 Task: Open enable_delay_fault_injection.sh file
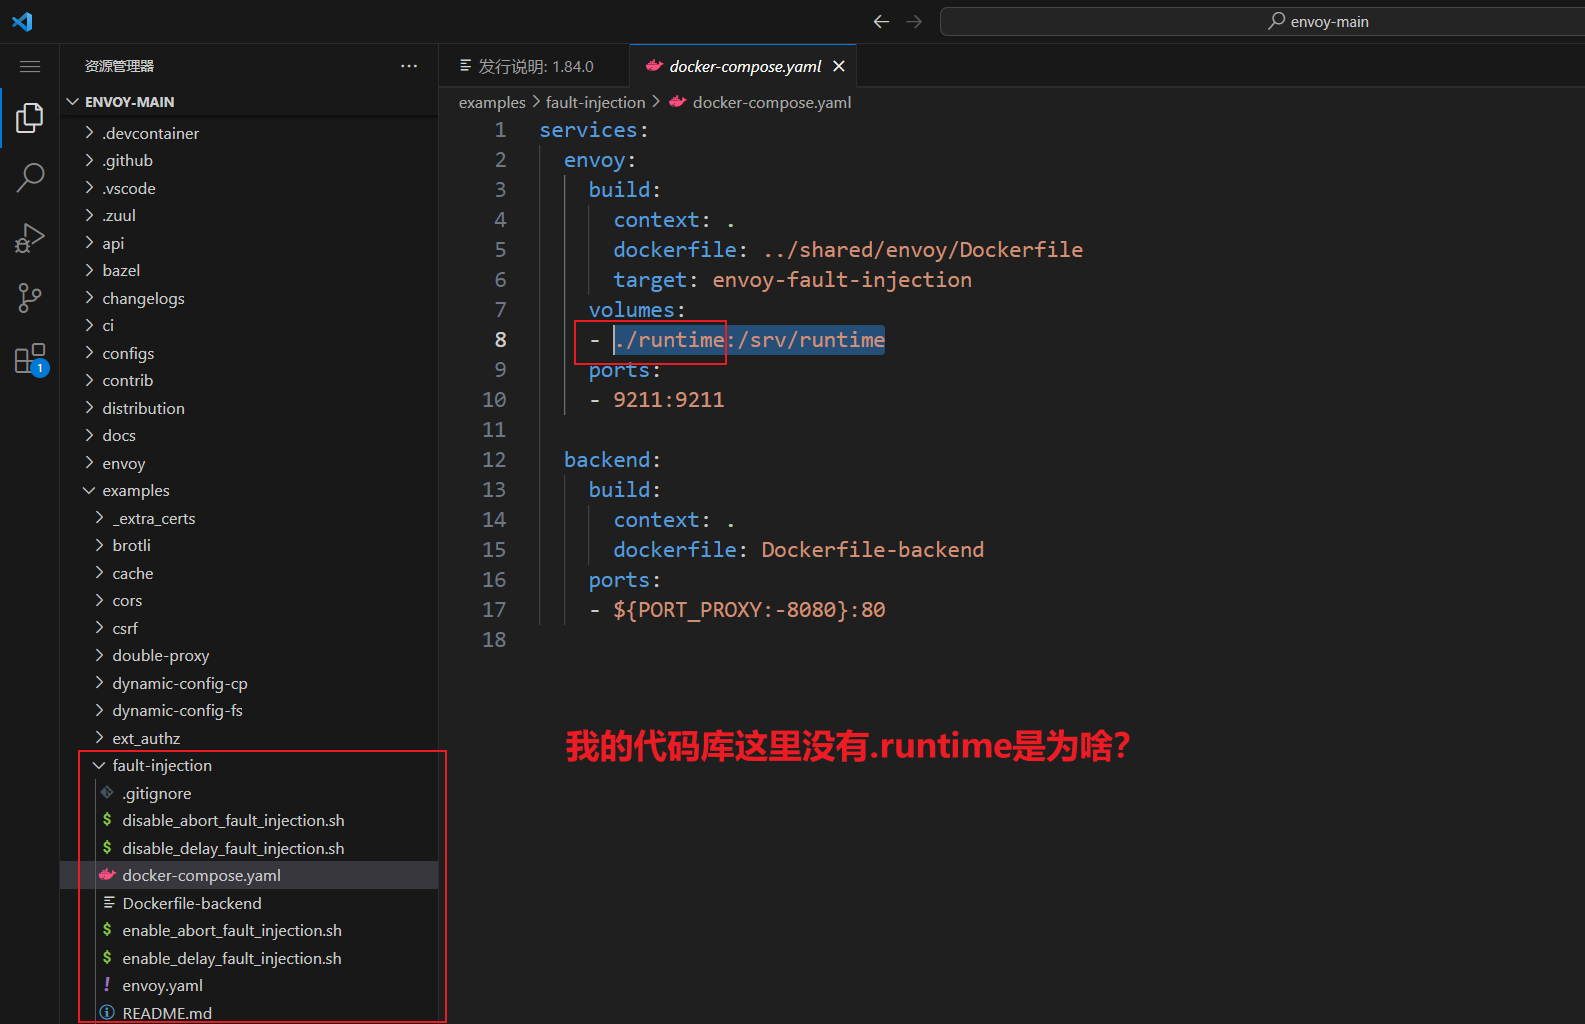point(249,958)
